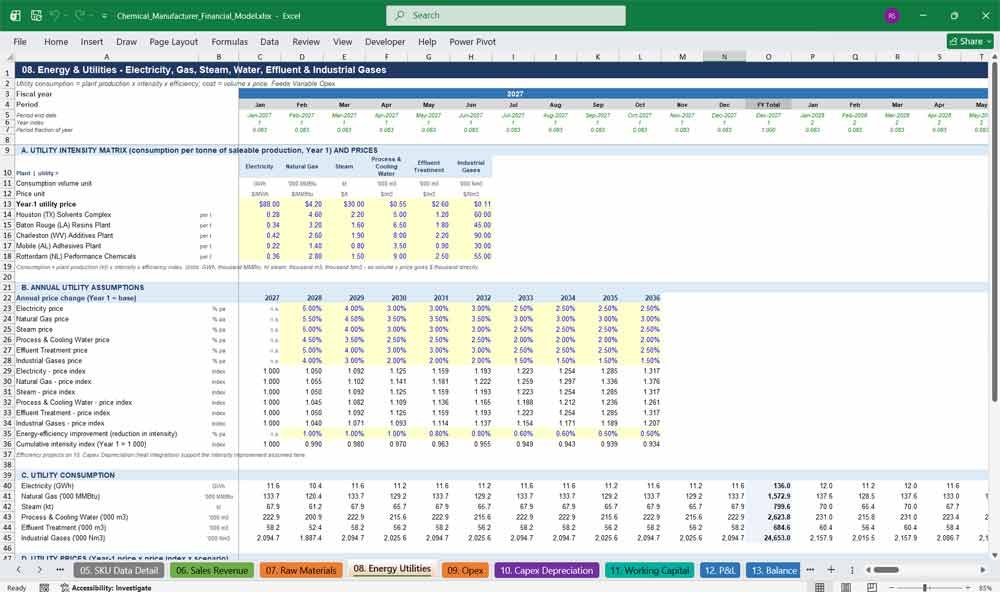The width and height of the screenshot is (1000, 592).
Task: Open the Undo history dropdown arrow
Action: [x=66, y=16]
